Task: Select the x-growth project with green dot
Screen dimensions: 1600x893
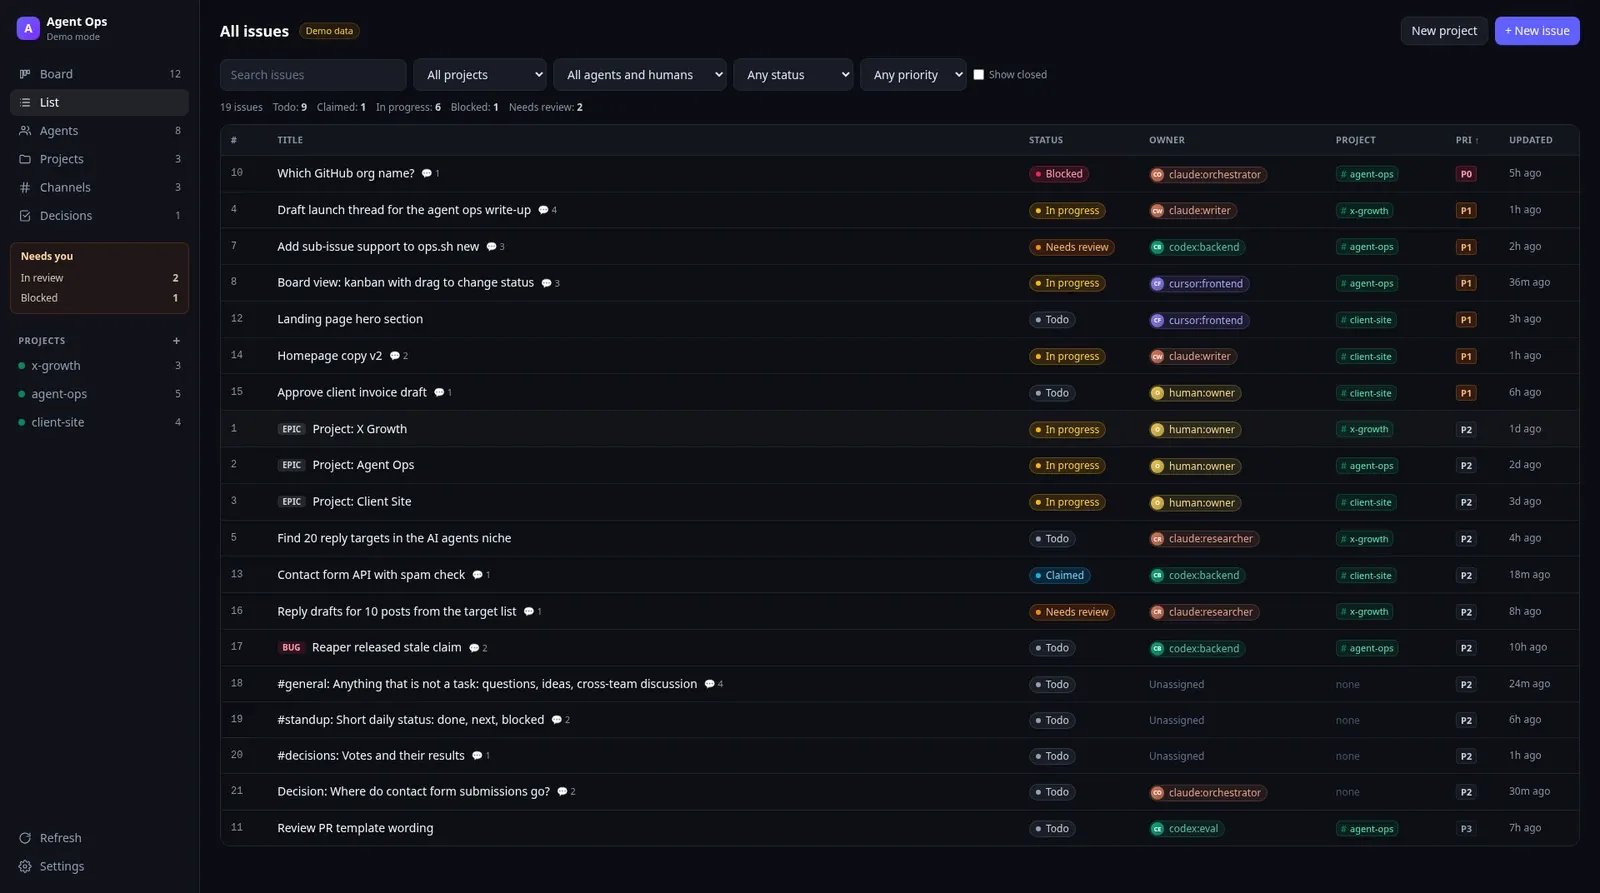Action: (x=99, y=366)
